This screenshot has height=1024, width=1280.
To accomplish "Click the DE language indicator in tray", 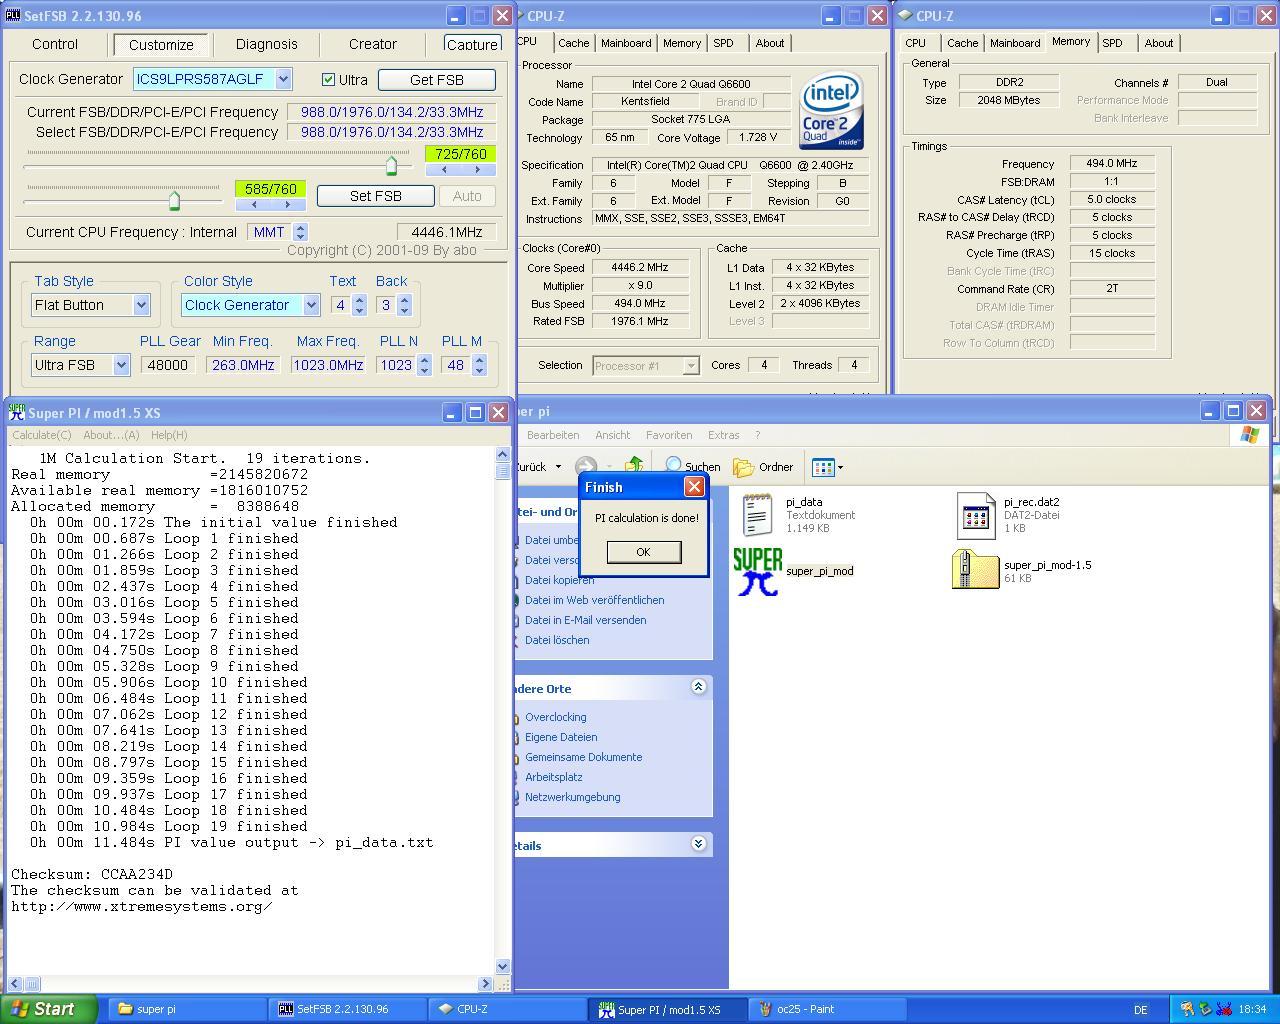I will tap(1140, 1010).
